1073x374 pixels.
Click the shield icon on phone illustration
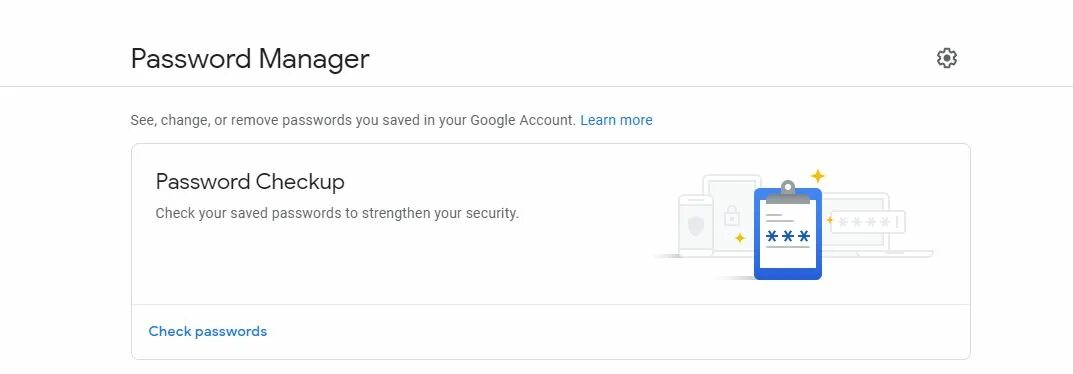pos(695,226)
